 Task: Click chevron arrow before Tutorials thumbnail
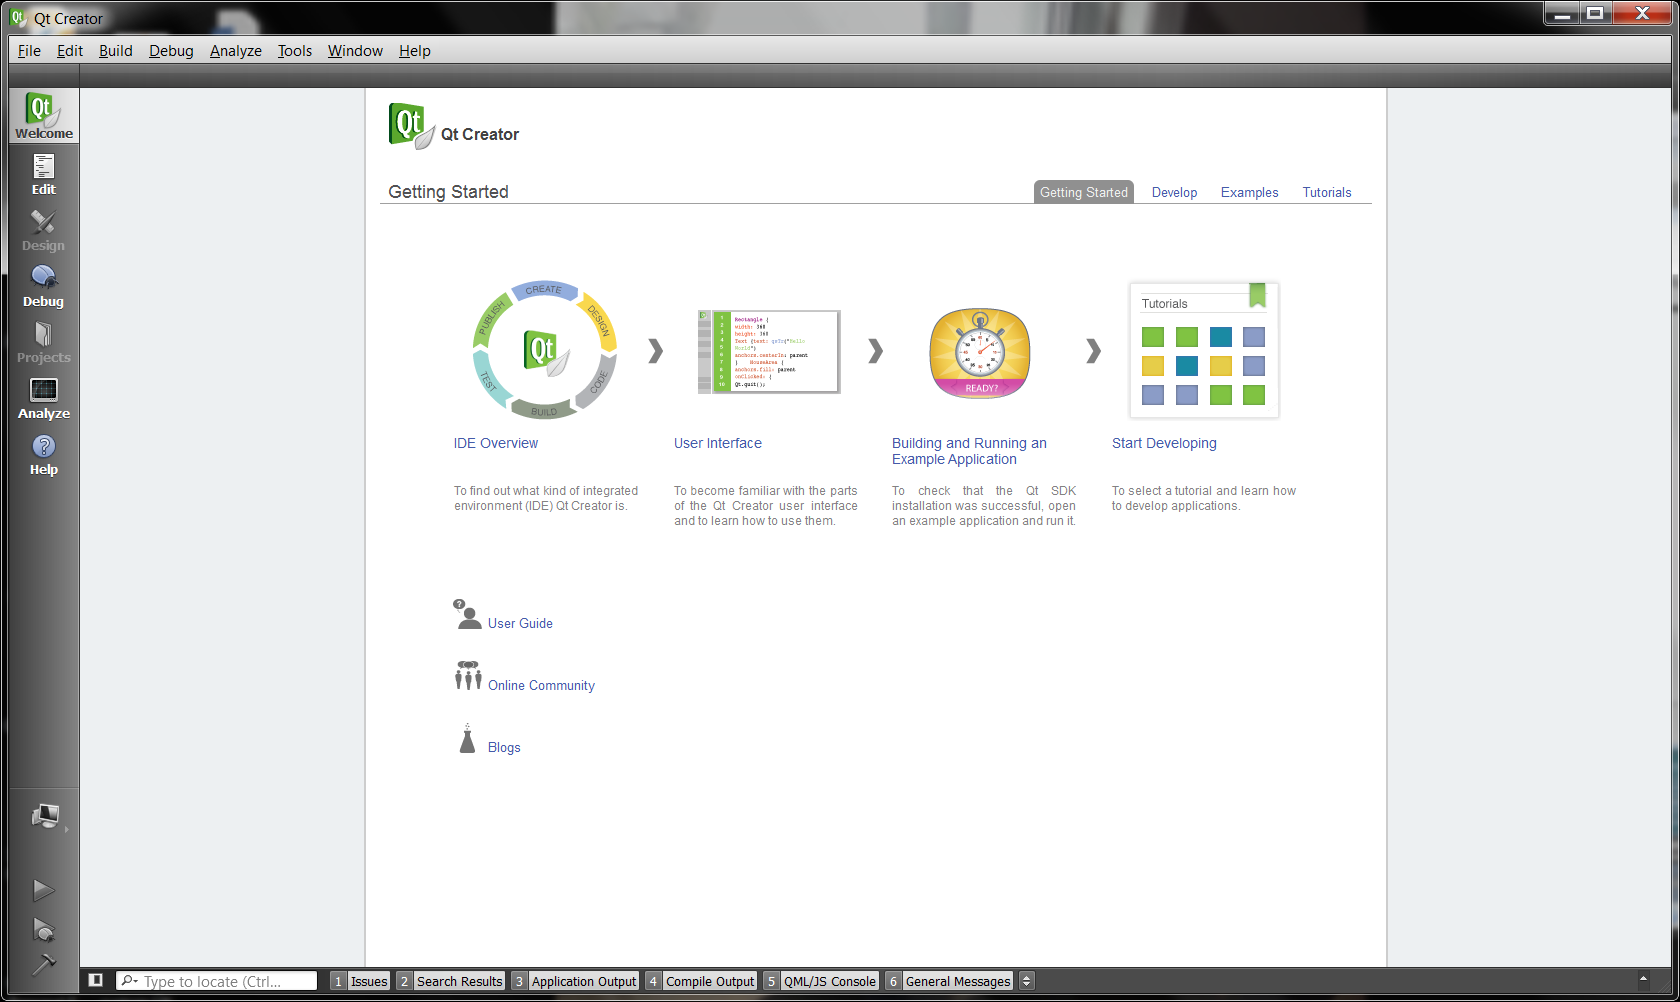point(1093,351)
